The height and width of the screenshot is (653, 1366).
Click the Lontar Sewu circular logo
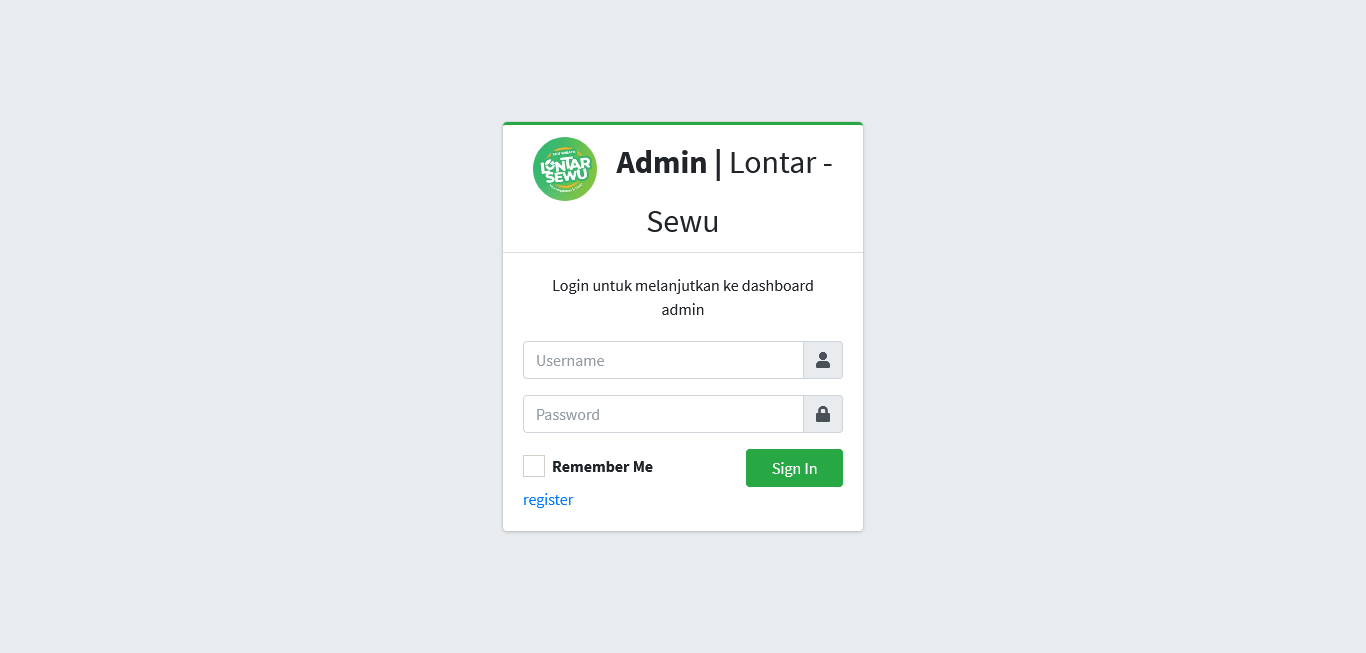[x=565, y=169]
